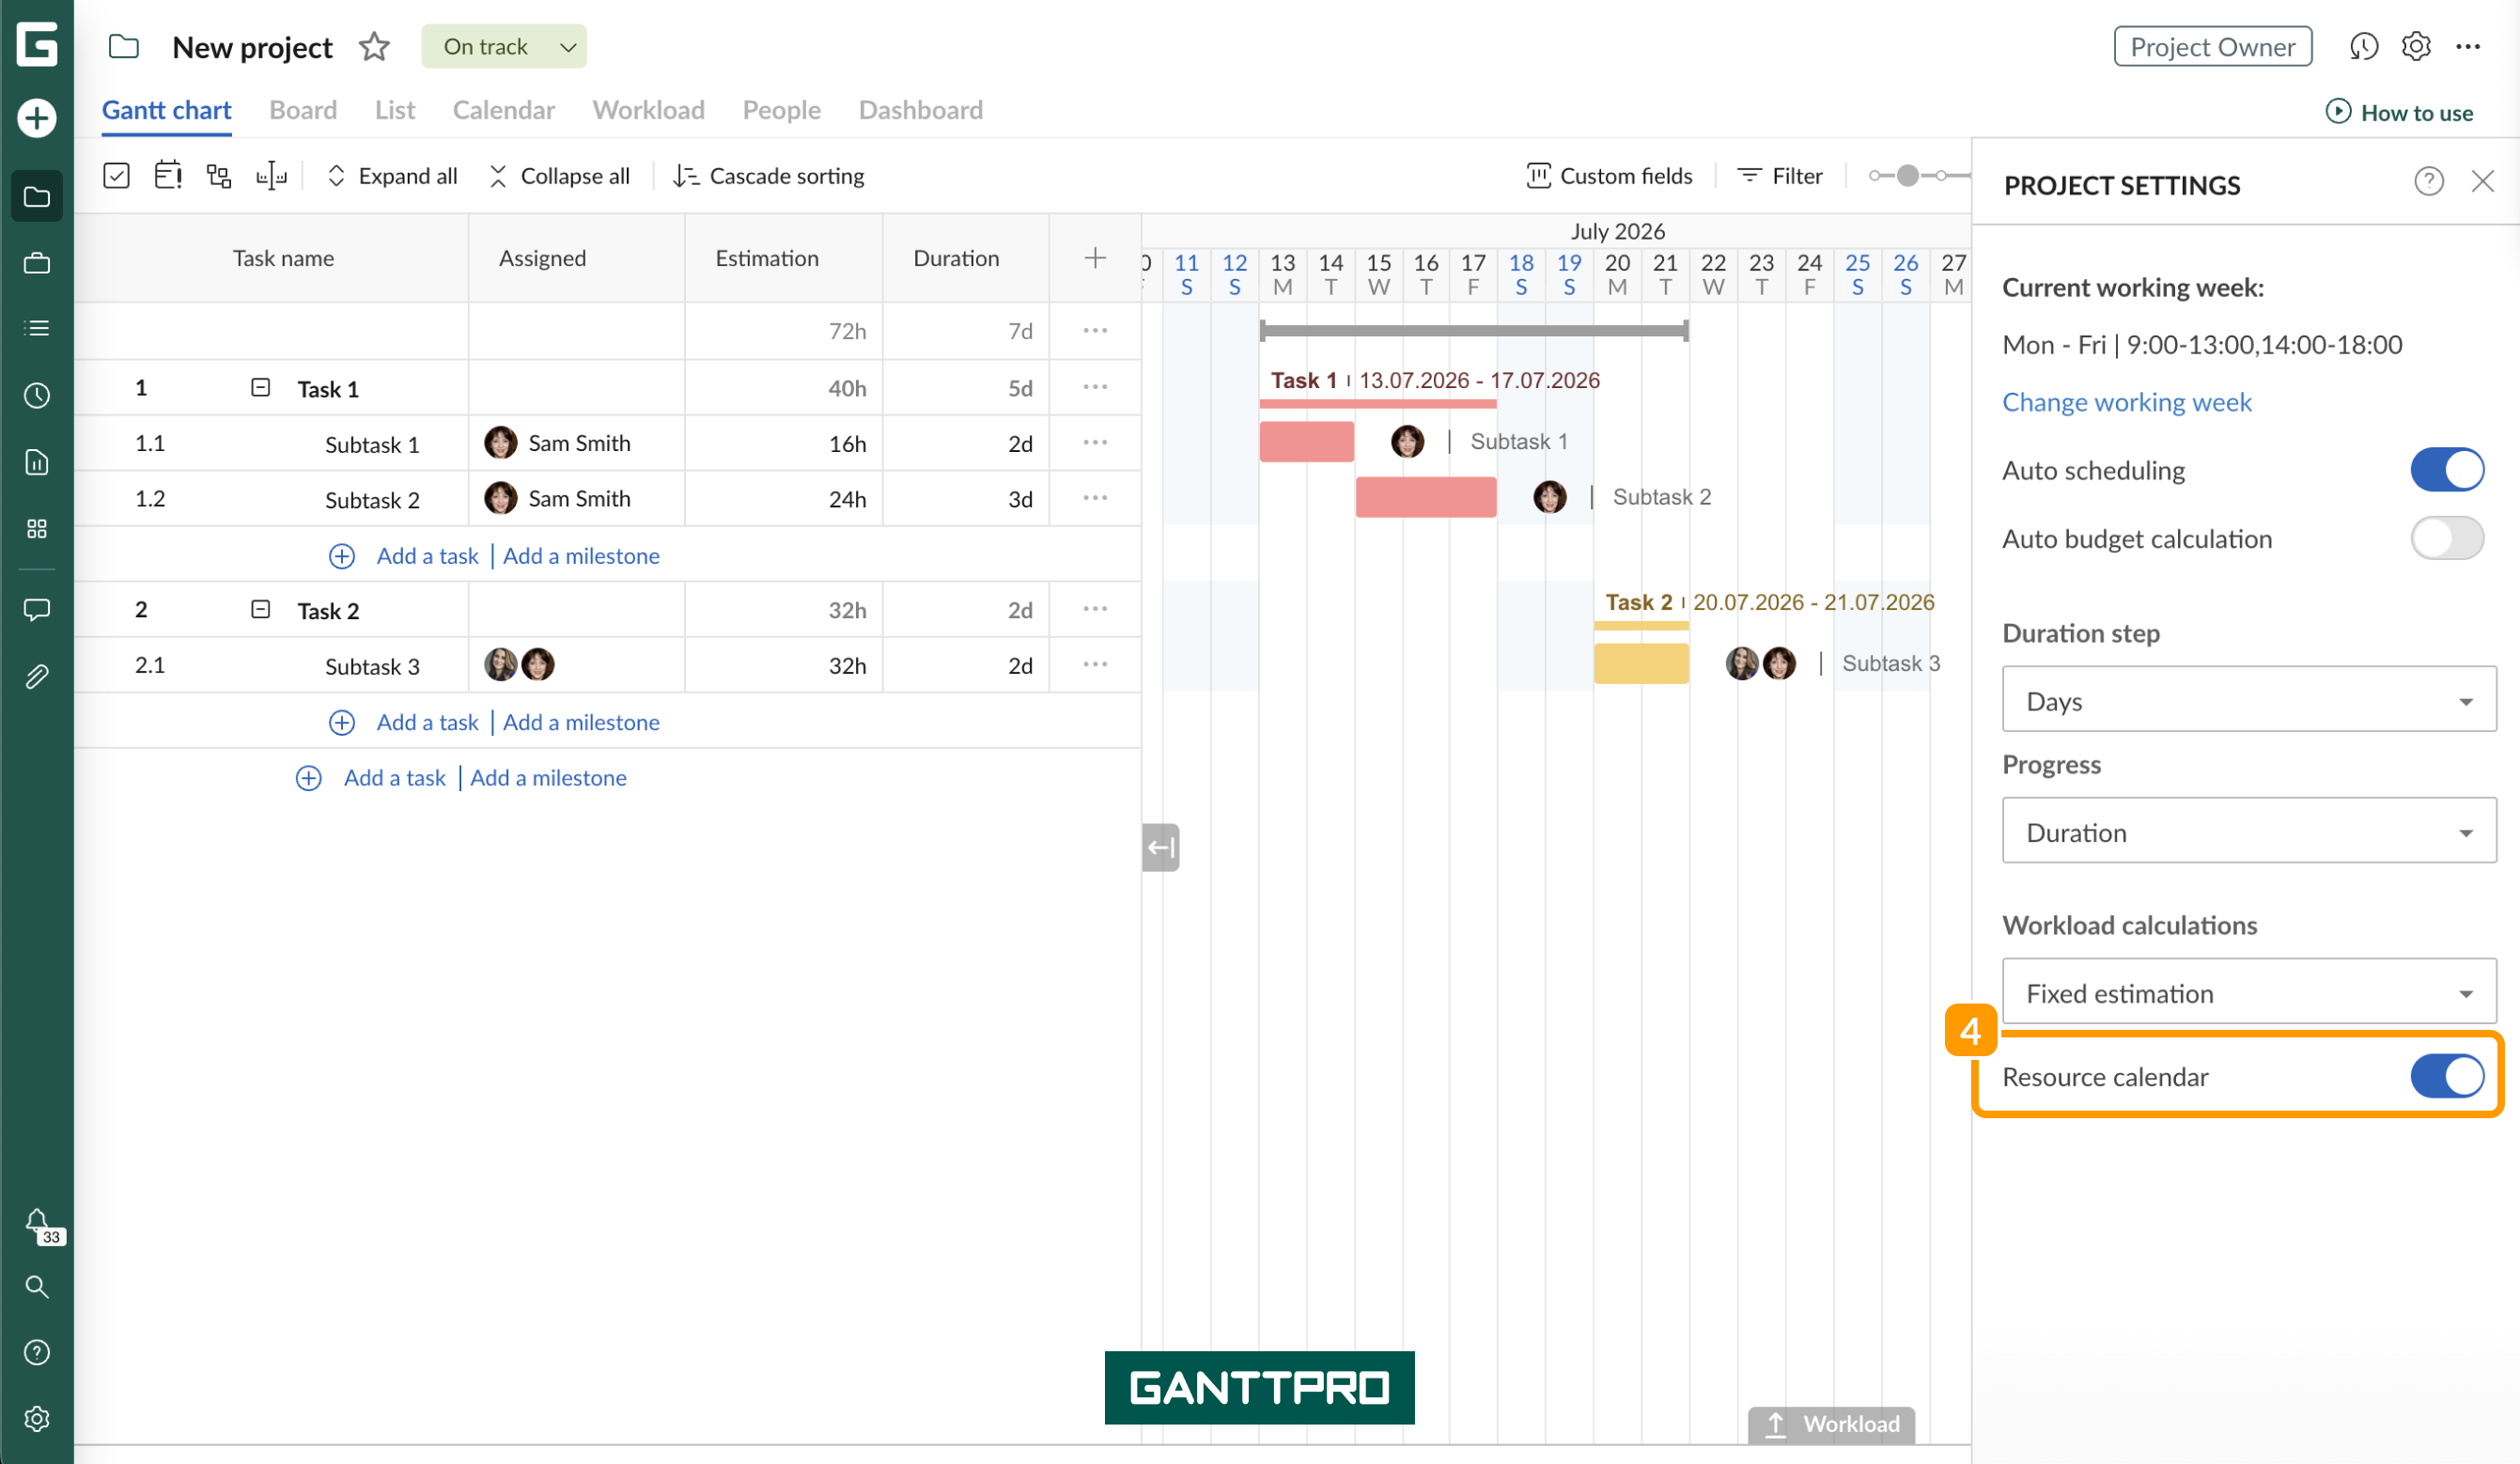Add a new column with plus icon
This screenshot has width=2520, height=1464.
click(1095, 258)
